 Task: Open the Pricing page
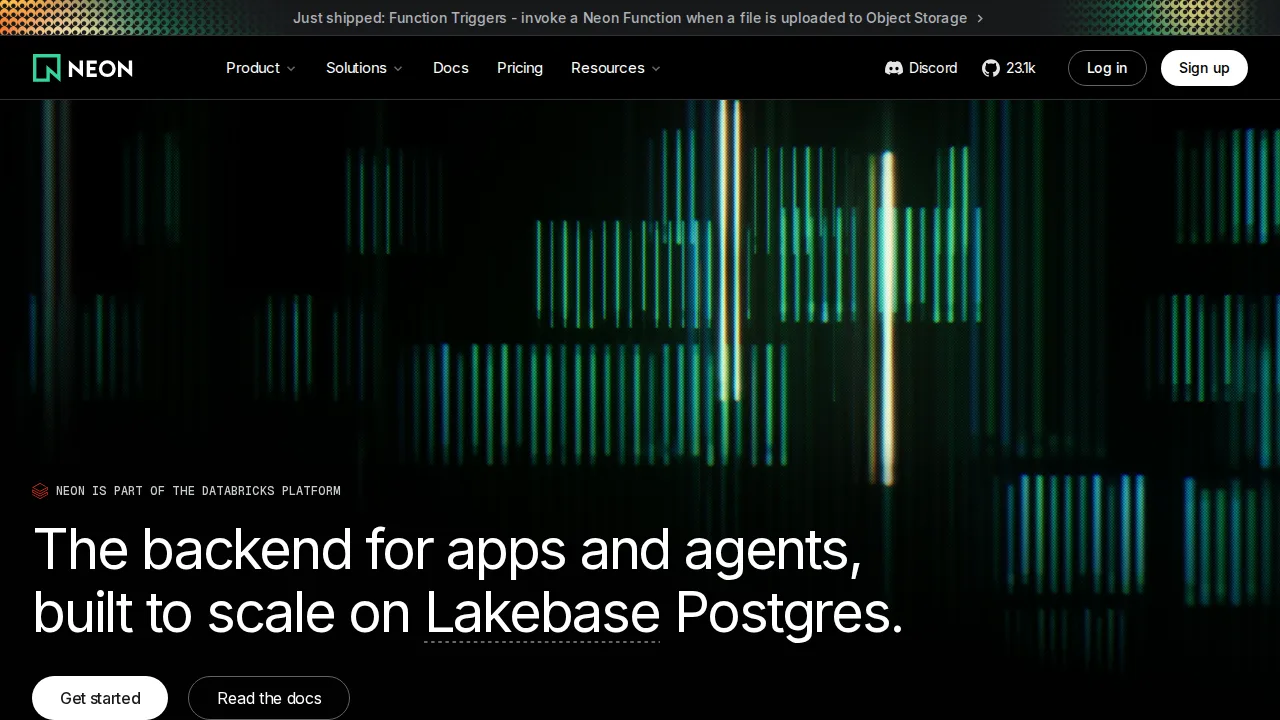tap(520, 68)
